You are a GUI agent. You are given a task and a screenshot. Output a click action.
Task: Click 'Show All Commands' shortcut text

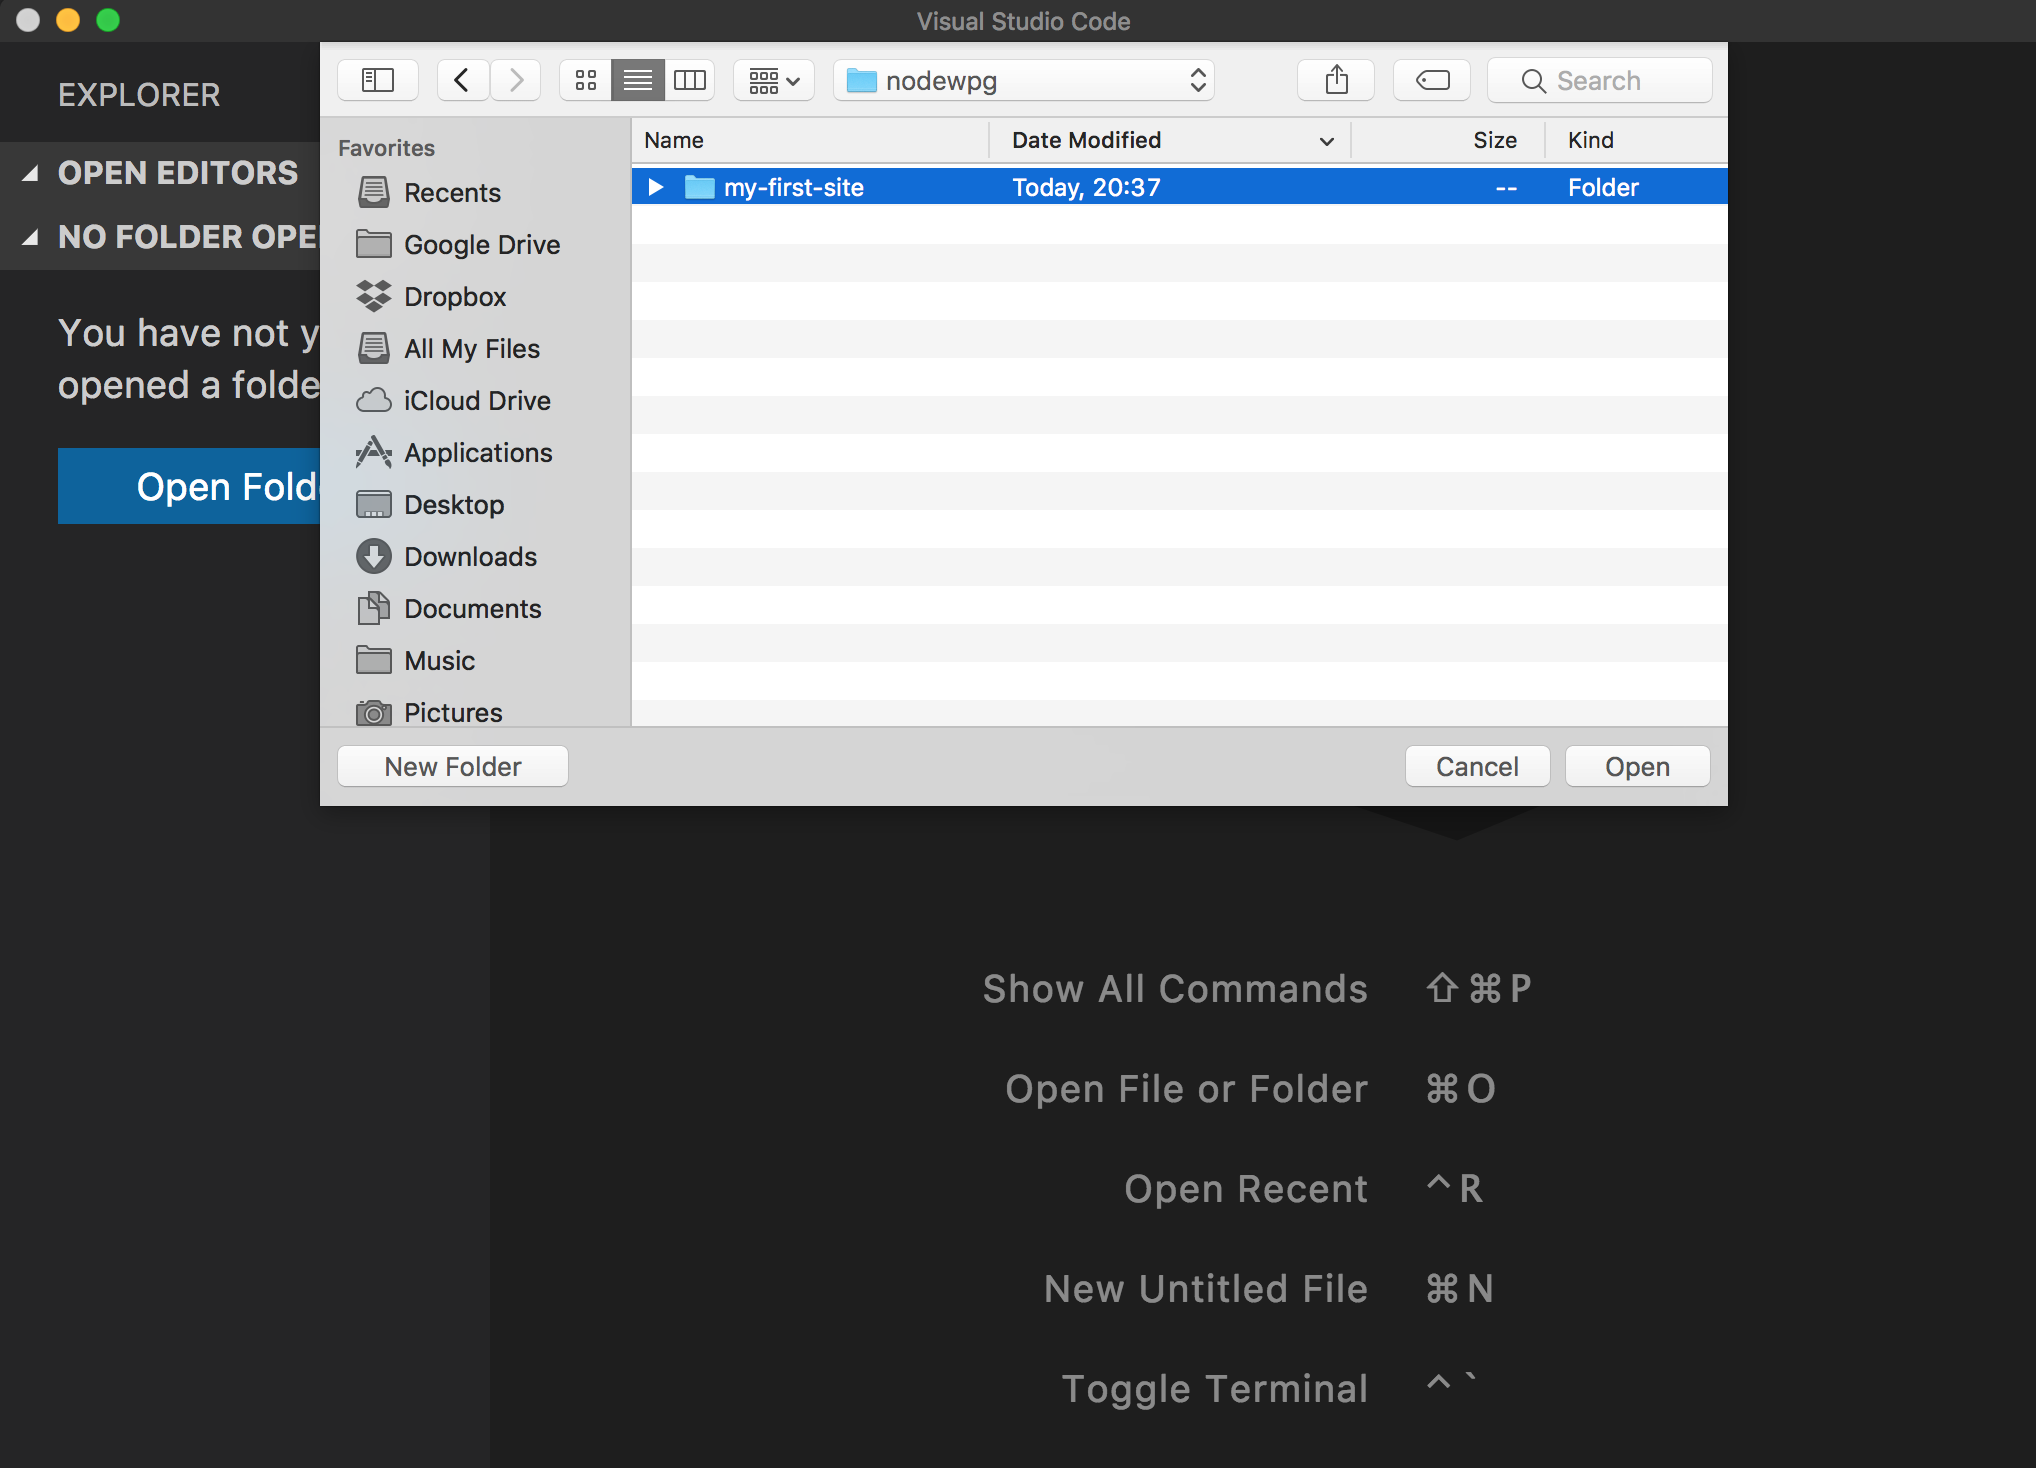1175,989
